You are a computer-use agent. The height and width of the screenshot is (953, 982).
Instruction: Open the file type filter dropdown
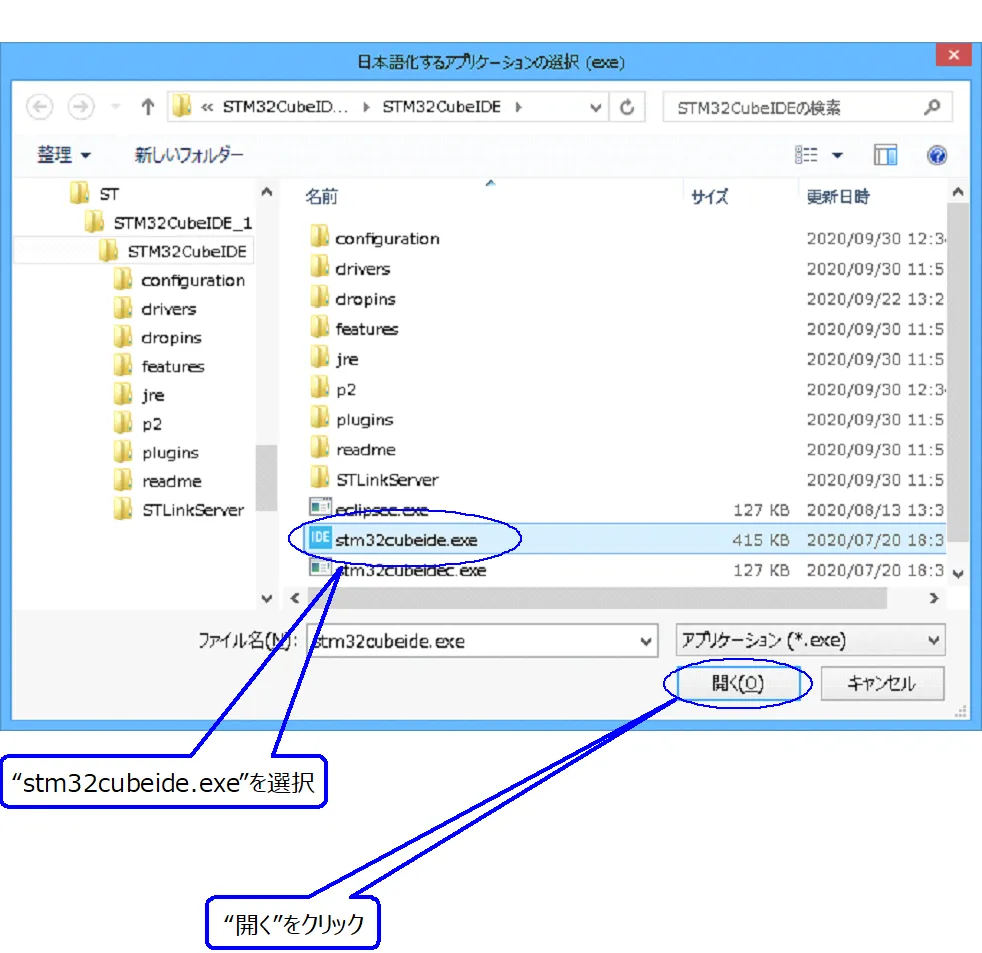(810, 640)
